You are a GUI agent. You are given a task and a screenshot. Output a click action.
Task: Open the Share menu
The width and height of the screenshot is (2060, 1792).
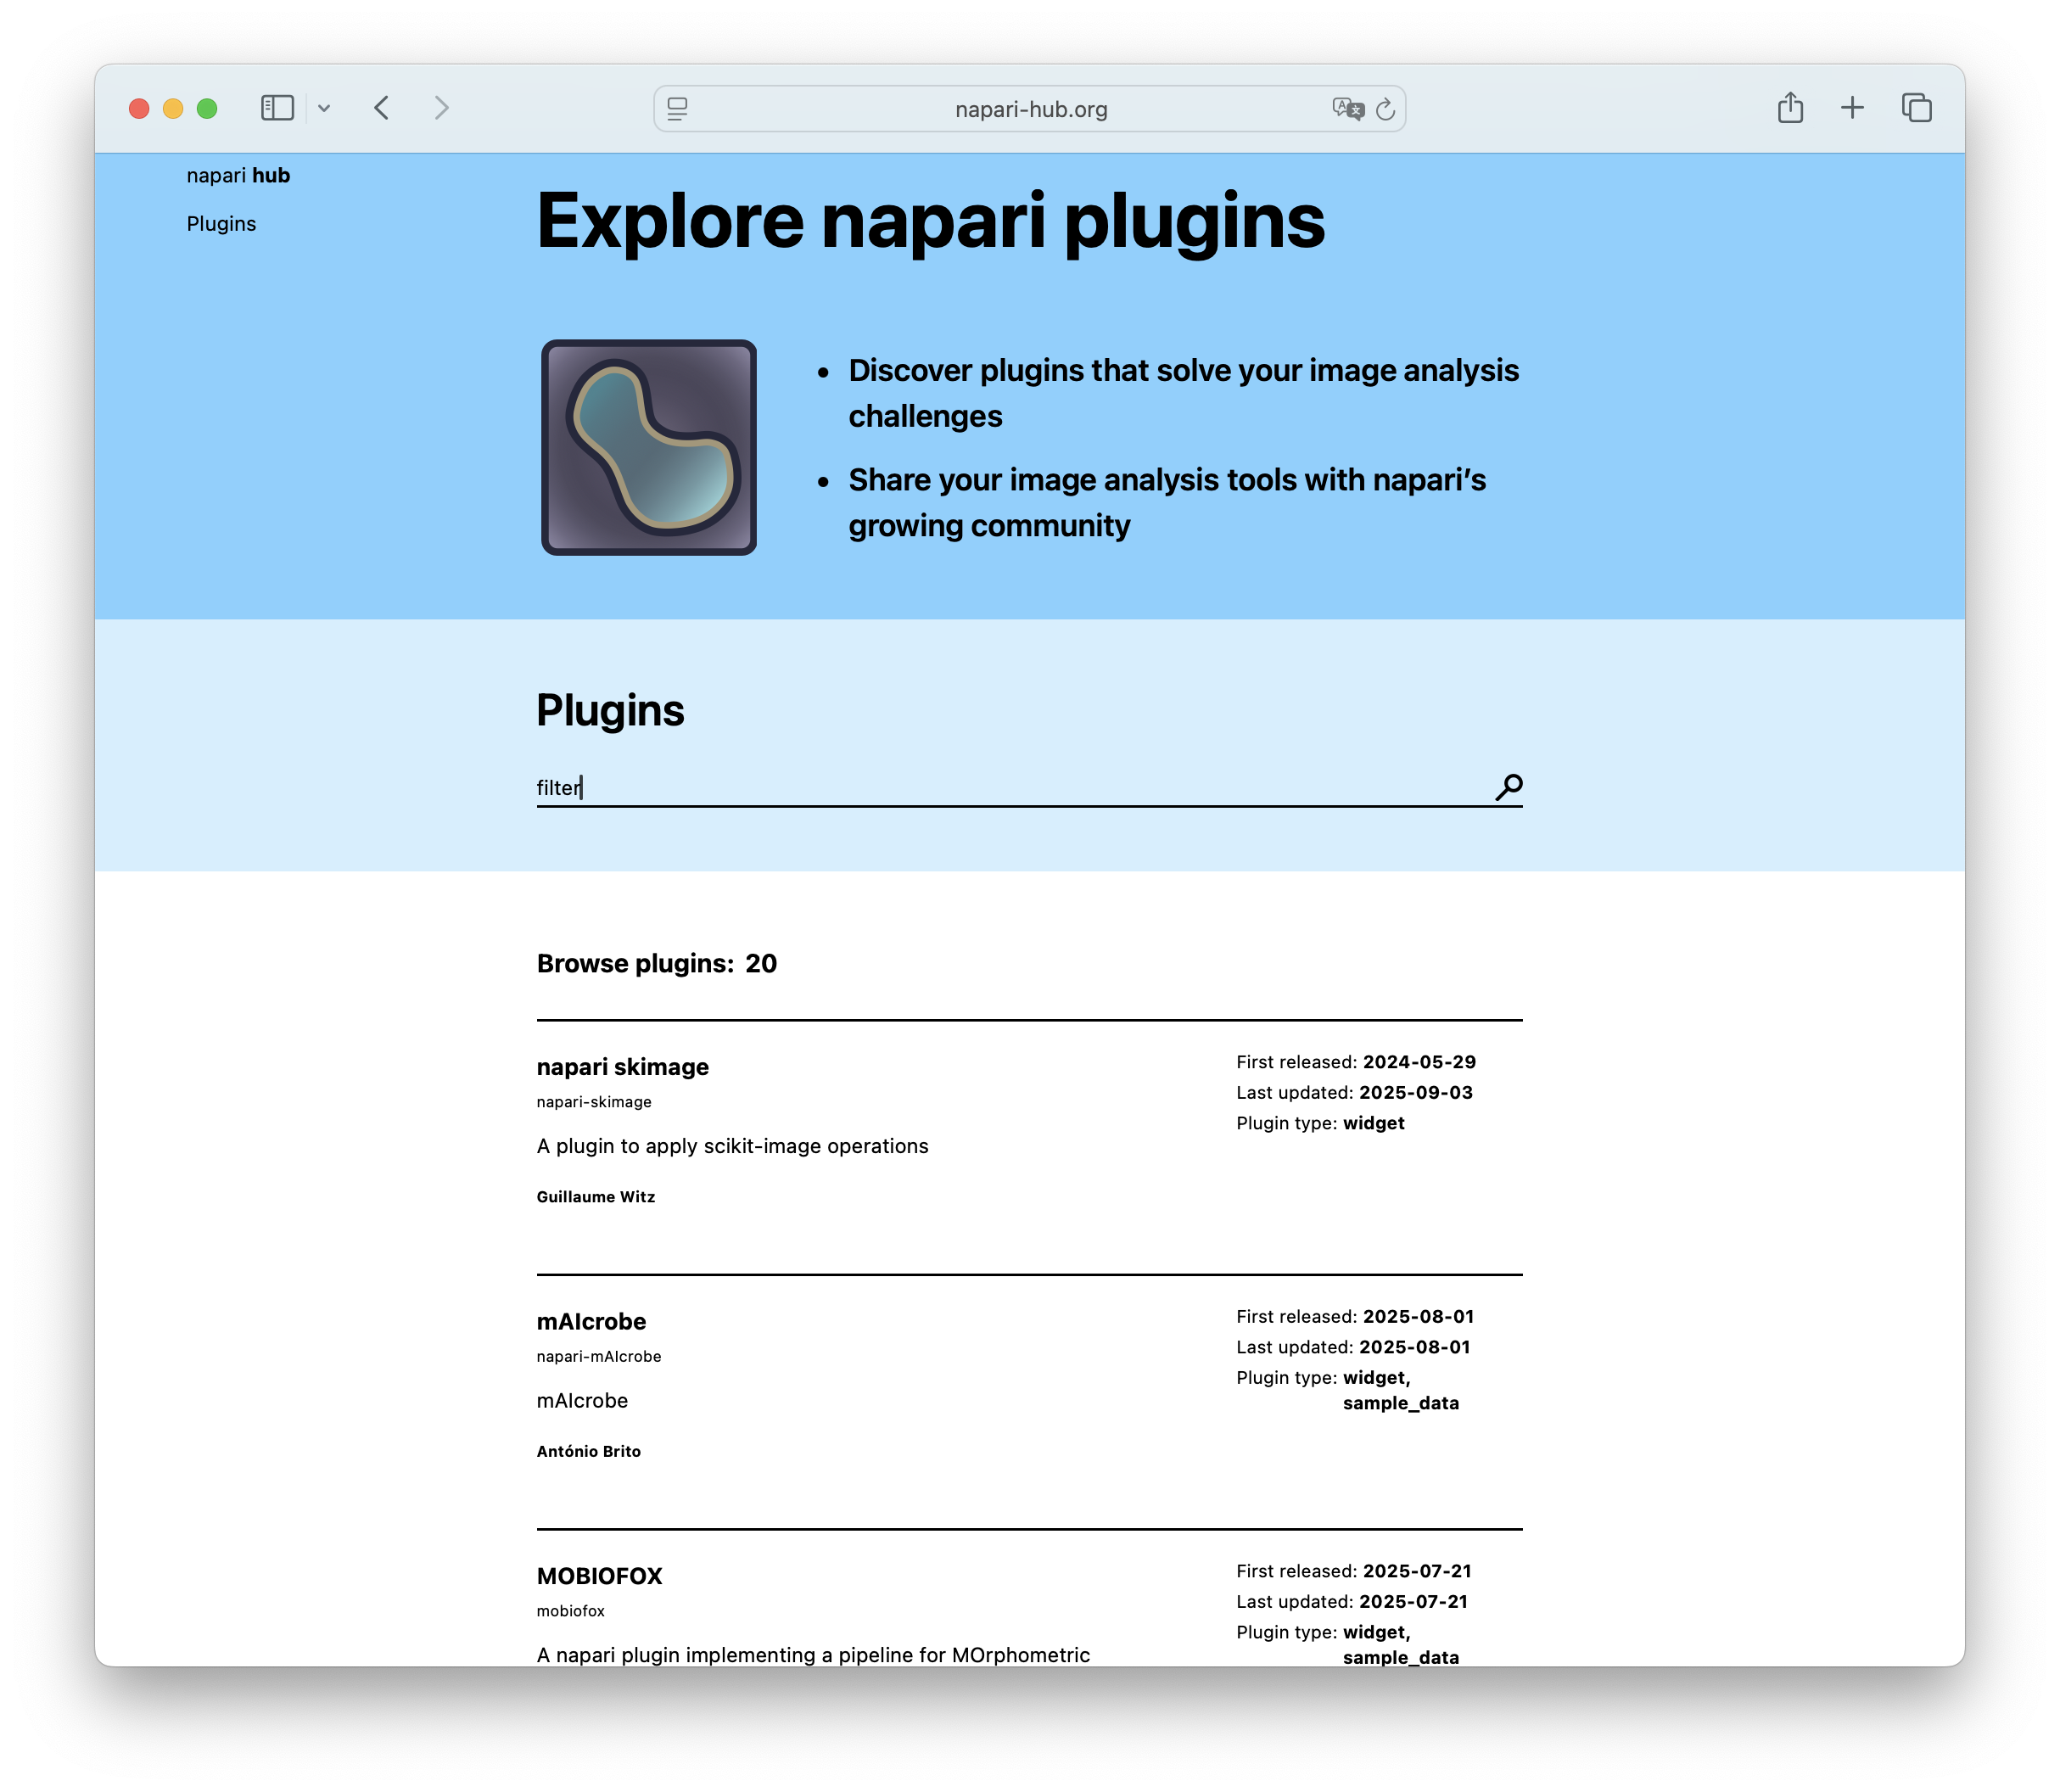pyautogui.click(x=1790, y=107)
